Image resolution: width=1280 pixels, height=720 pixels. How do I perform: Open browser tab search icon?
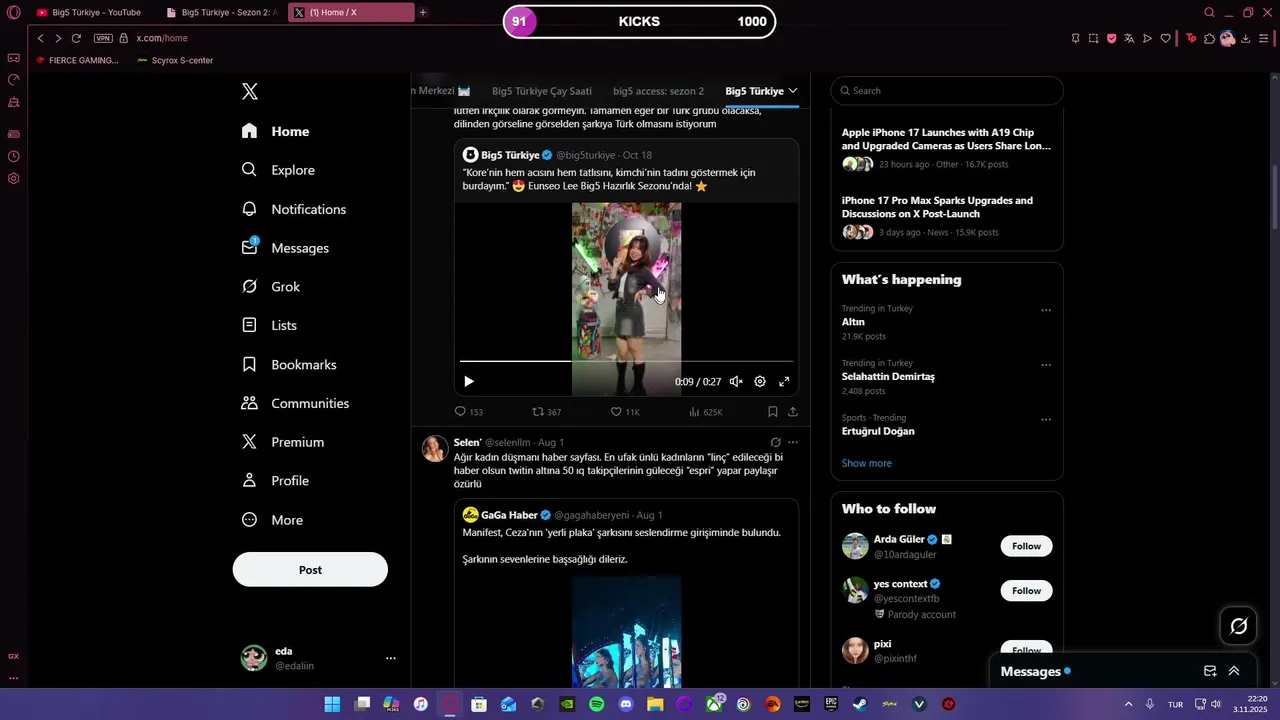[x=1209, y=13]
